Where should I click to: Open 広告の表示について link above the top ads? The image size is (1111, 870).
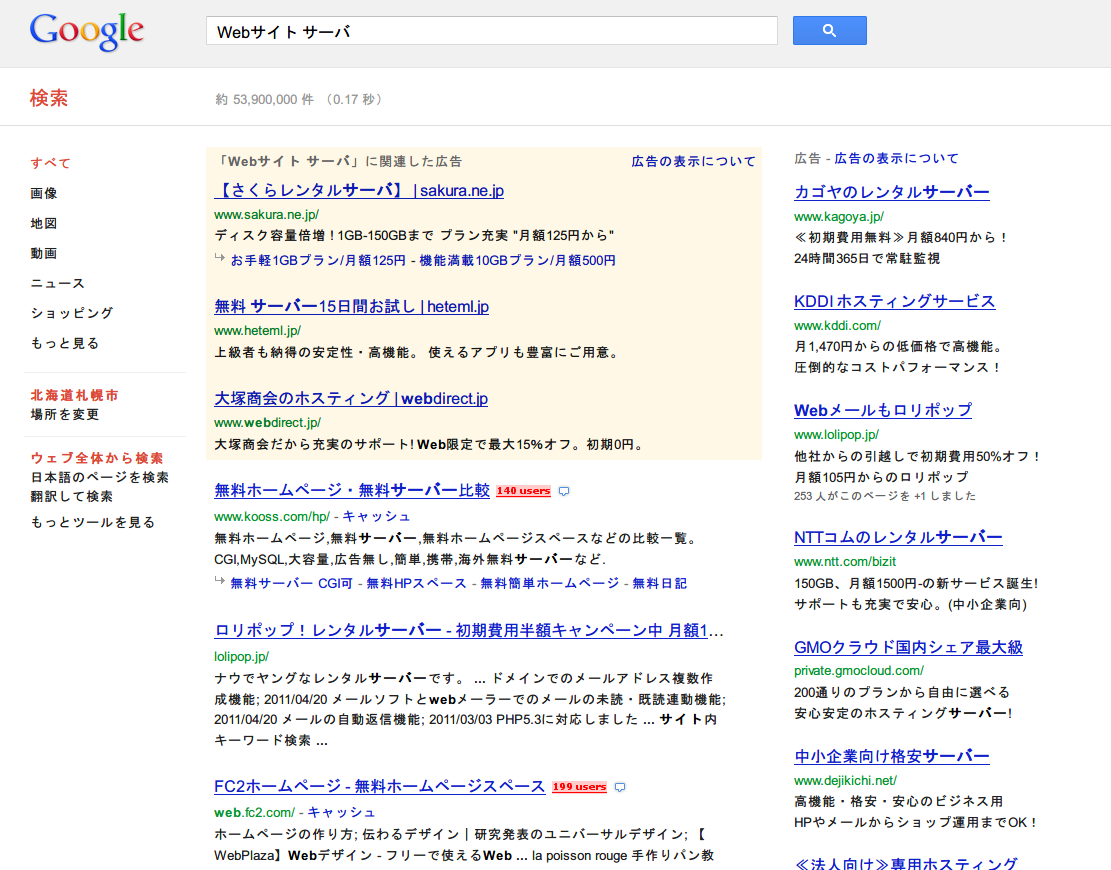694,162
